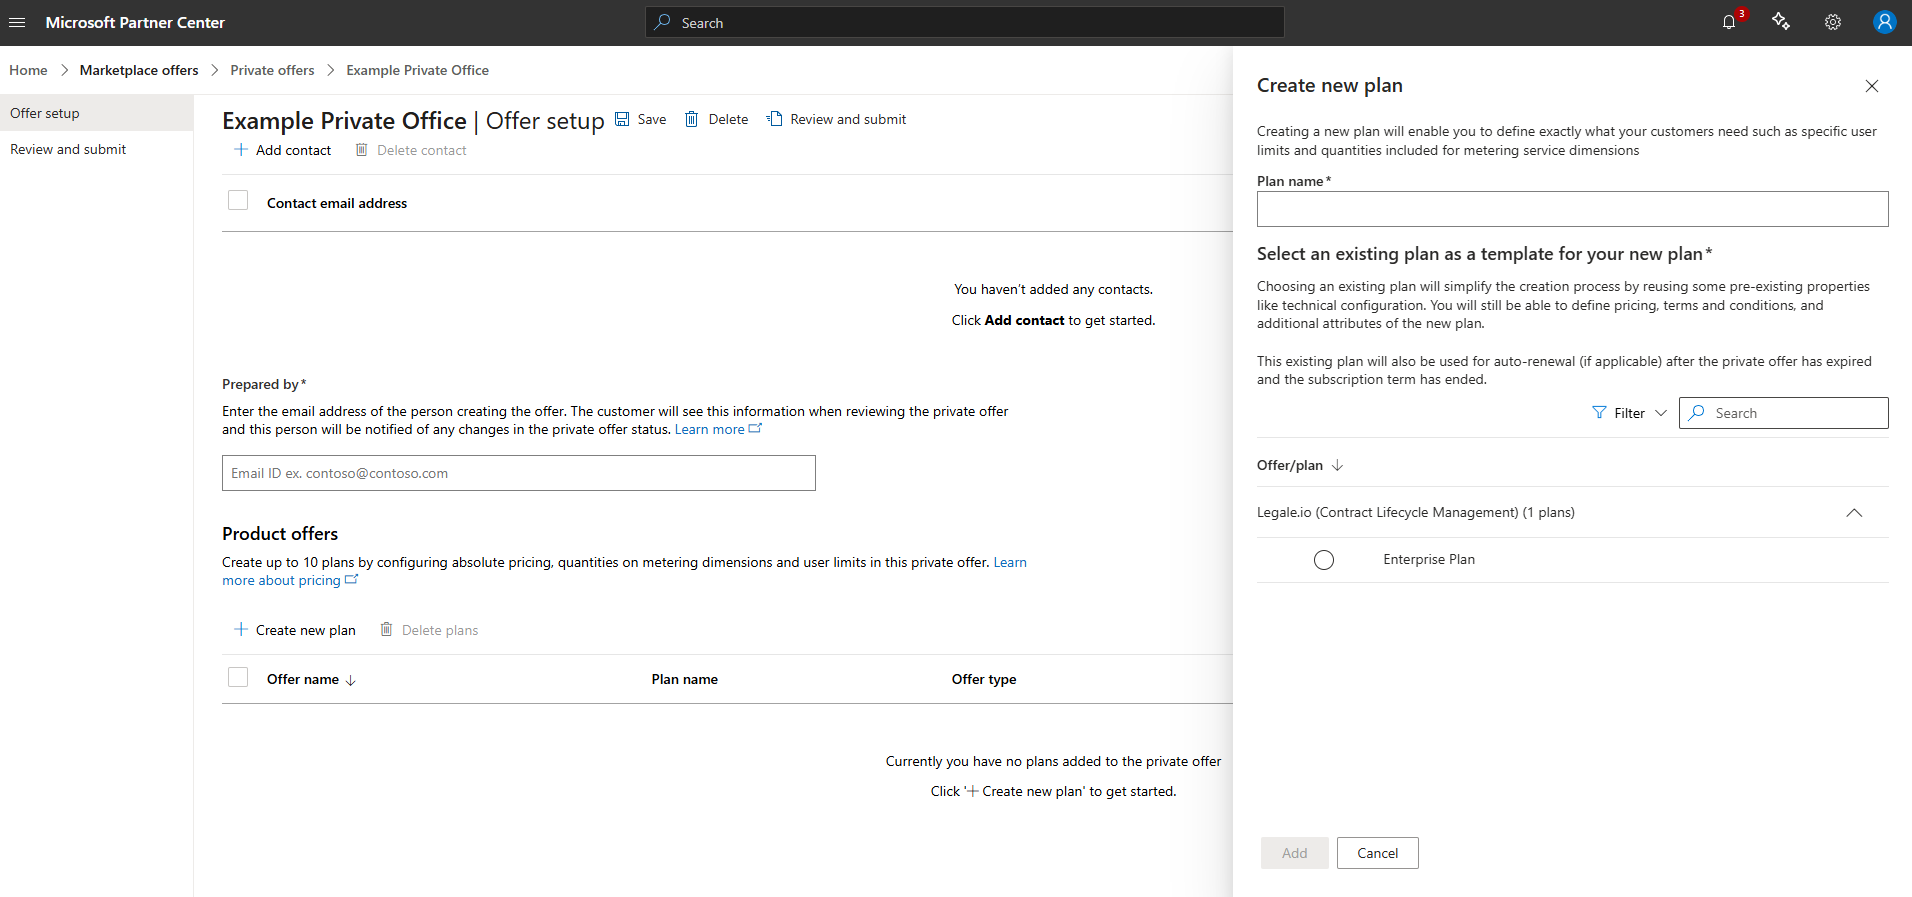
Task: Click Cancel in plan panel
Action: coord(1378,853)
